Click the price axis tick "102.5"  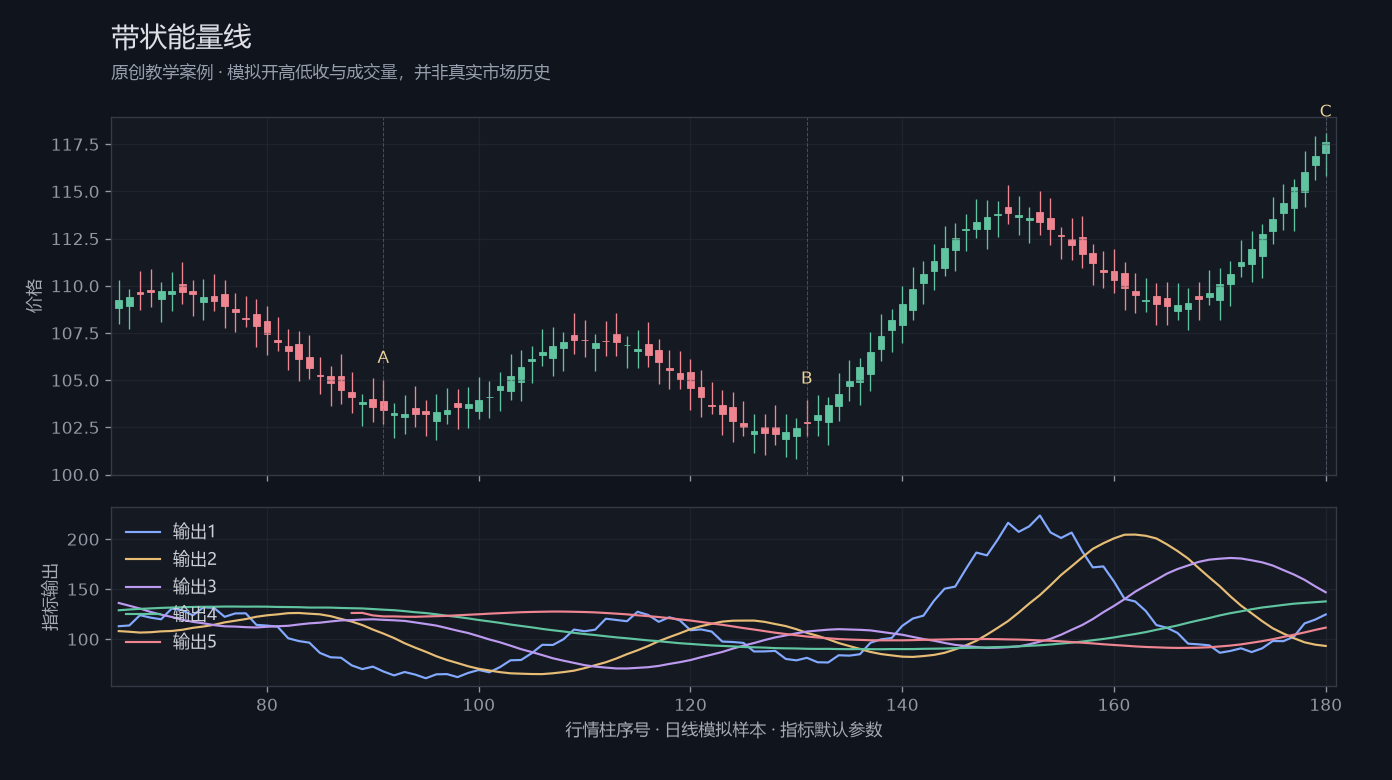pyautogui.click(x=75, y=428)
